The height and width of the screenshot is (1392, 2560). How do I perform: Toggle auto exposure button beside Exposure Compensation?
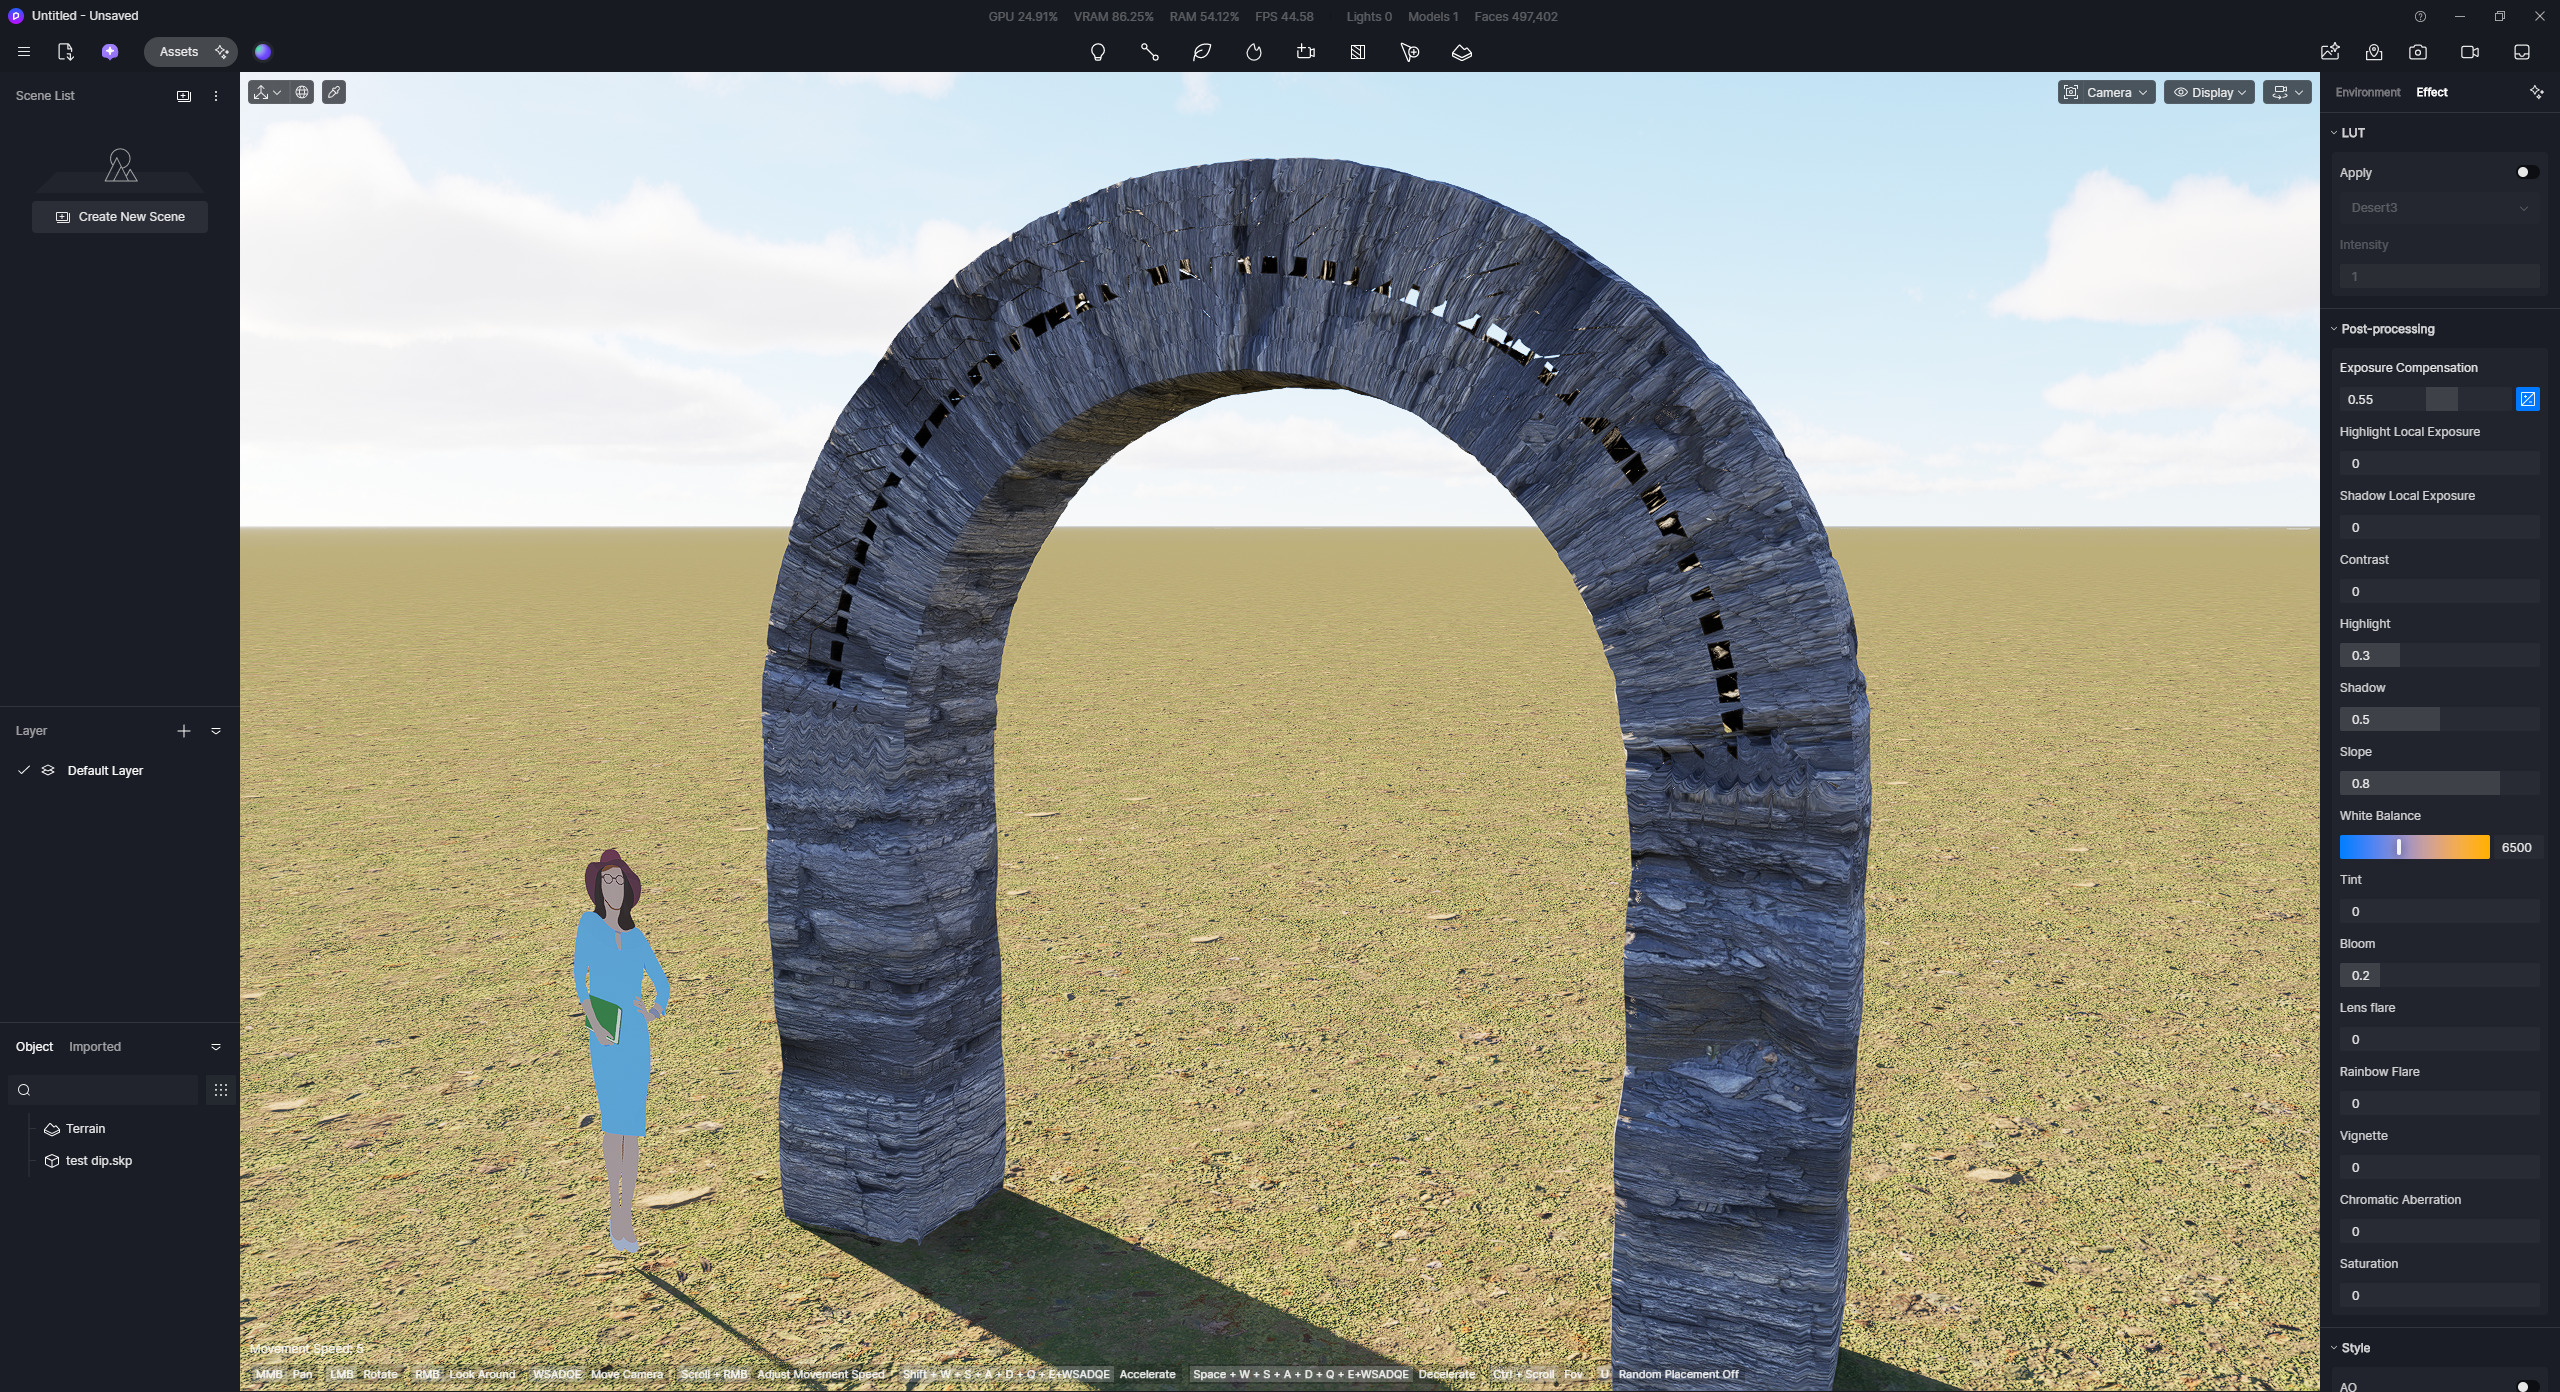pos(2527,399)
